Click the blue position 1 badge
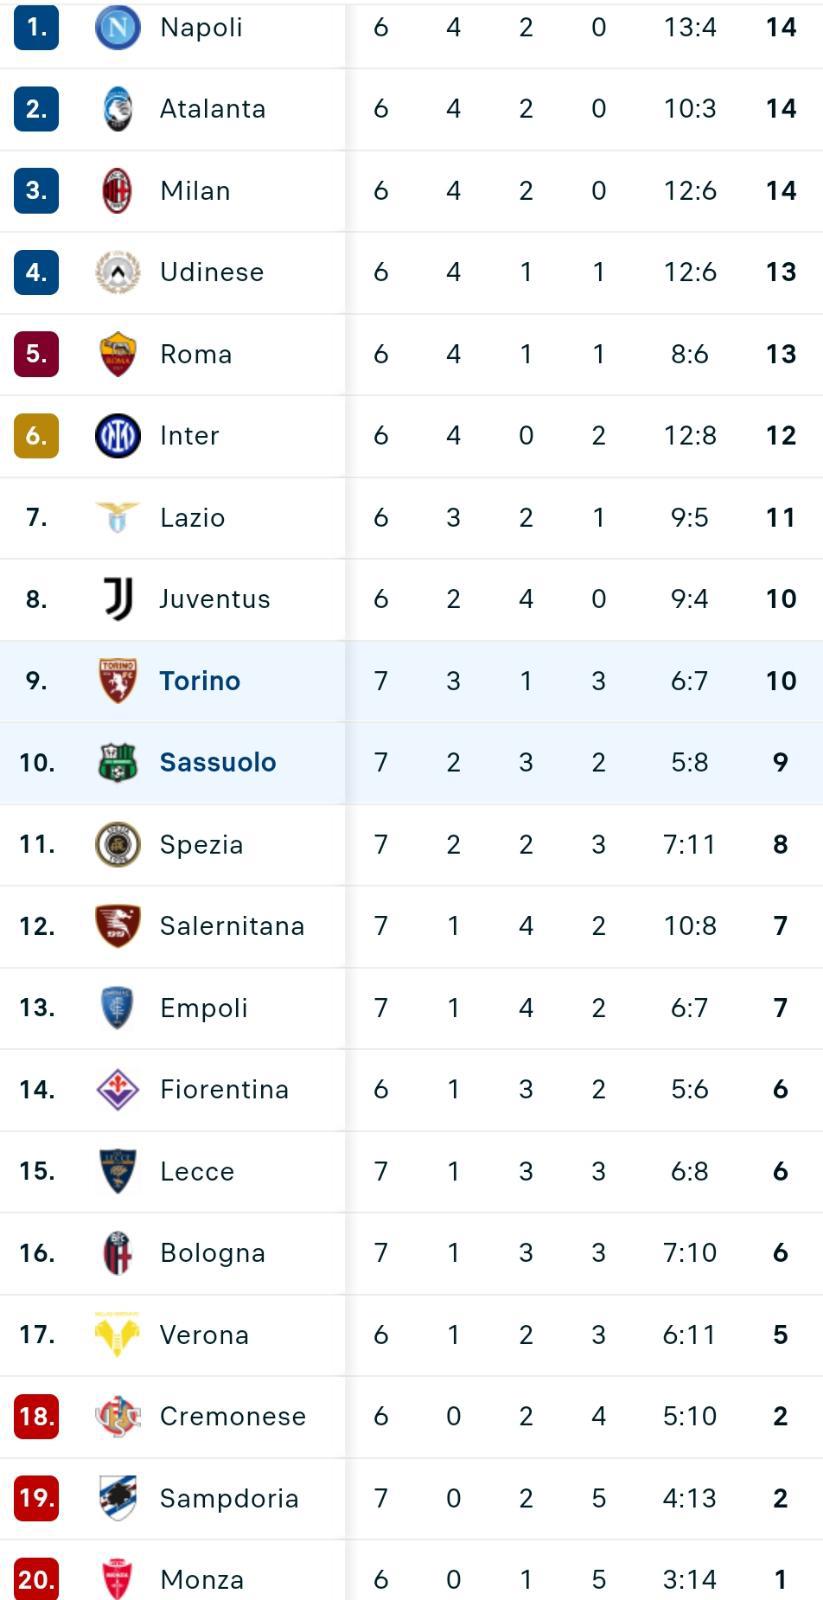This screenshot has width=823, height=1600. tap(36, 27)
